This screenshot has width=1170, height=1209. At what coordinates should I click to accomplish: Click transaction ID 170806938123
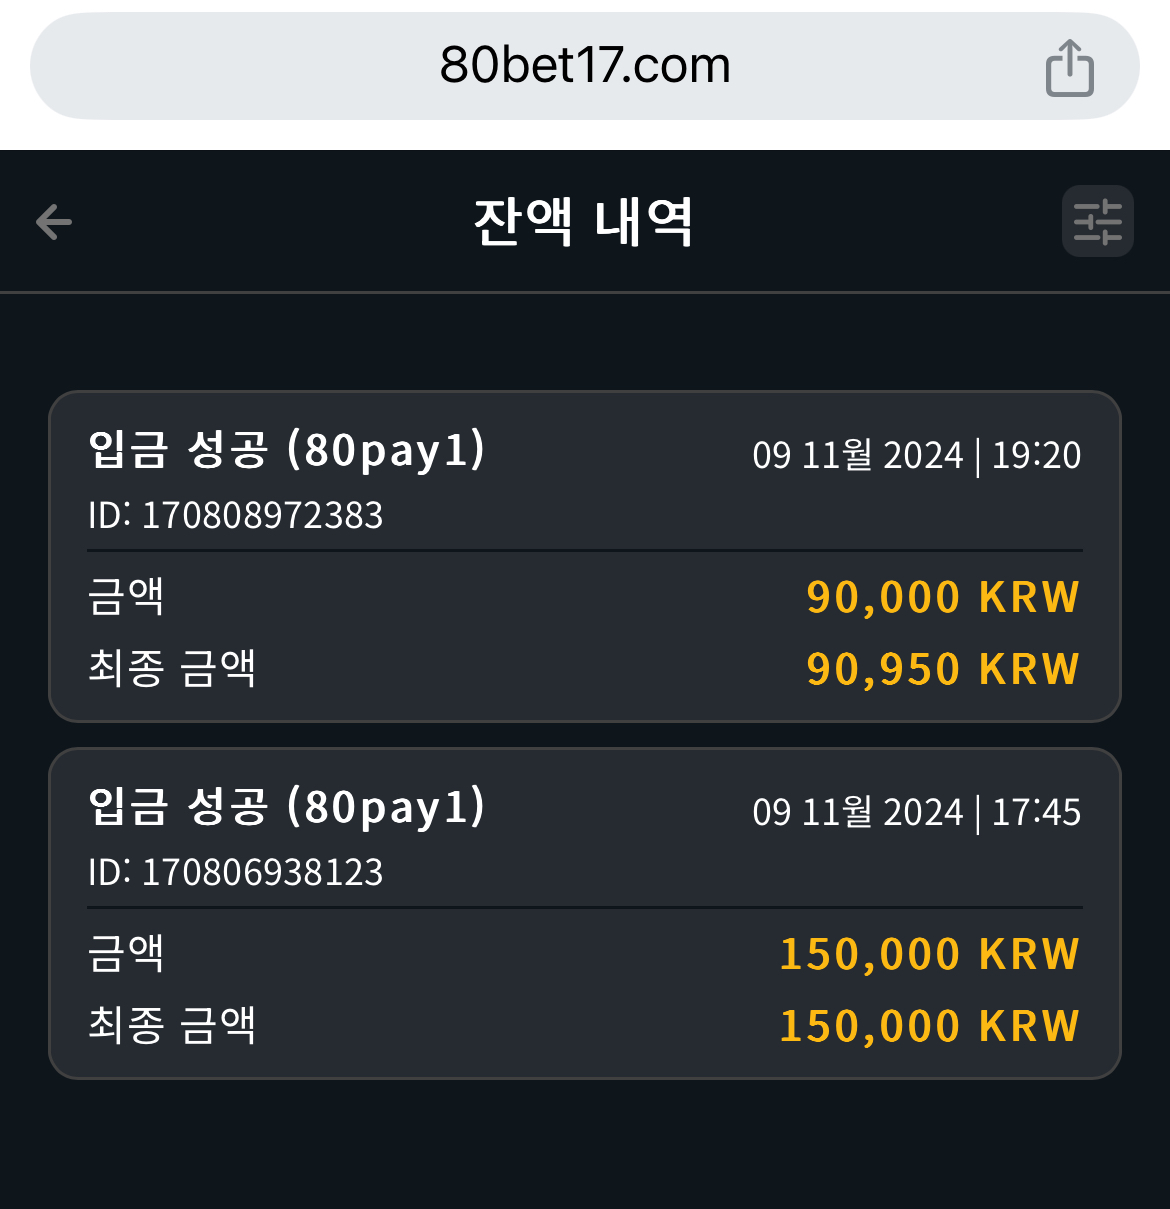(x=236, y=872)
